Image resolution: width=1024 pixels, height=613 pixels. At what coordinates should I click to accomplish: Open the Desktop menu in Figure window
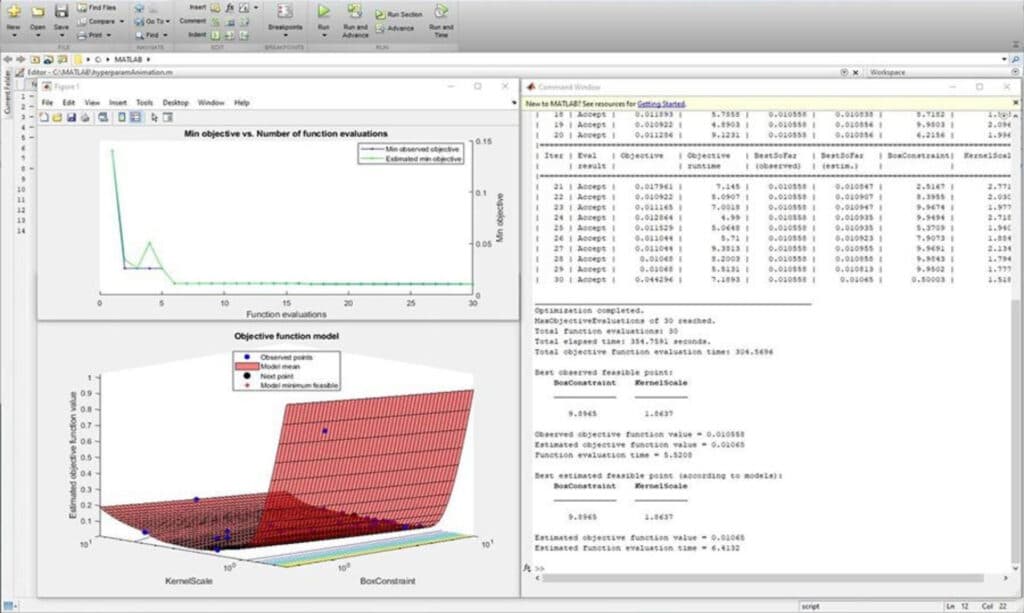(175, 102)
